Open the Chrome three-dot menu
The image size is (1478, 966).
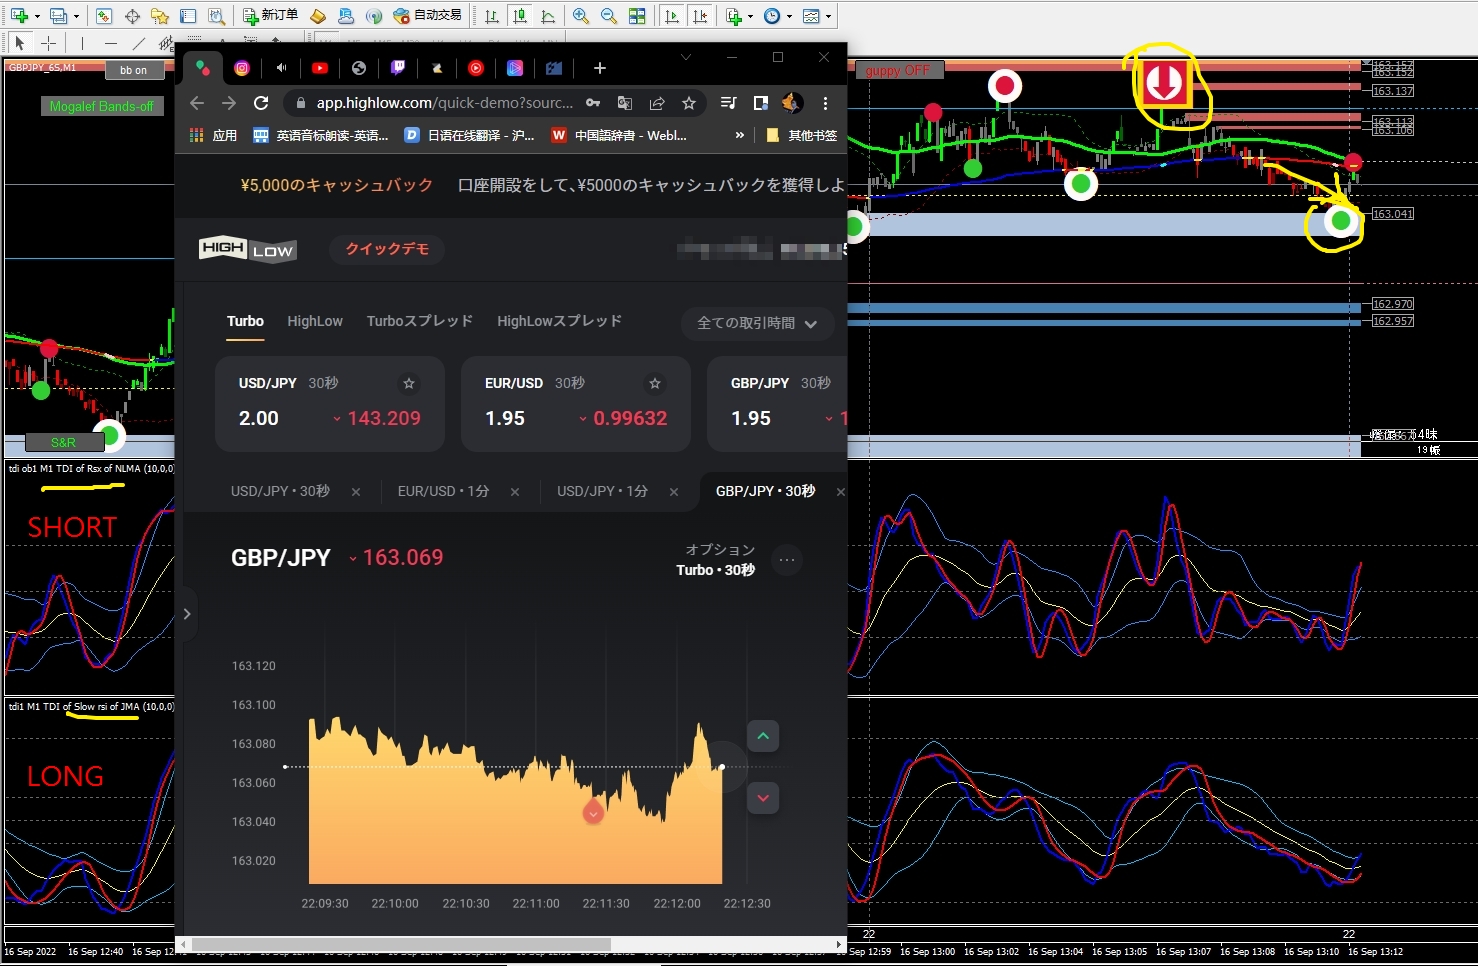[825, 103]
